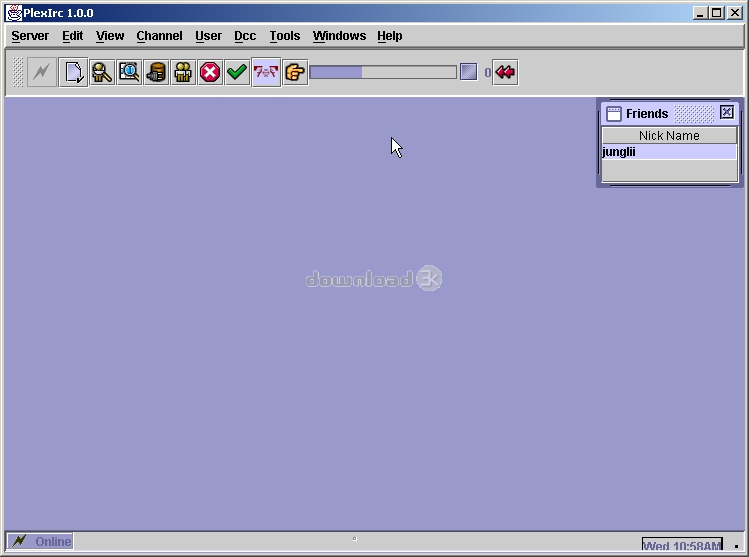Click the toolbar dotted grip handle
749x557 pixels.
click(x=18, y=72)
